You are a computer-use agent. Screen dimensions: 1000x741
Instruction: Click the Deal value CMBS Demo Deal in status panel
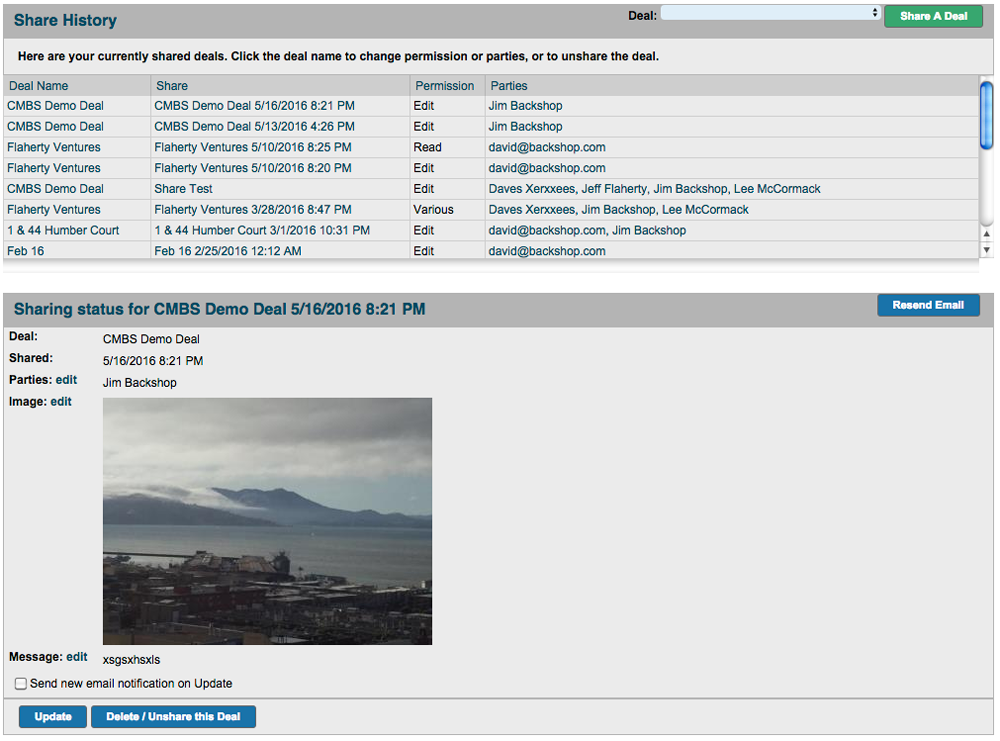click(x=151, y=339)
